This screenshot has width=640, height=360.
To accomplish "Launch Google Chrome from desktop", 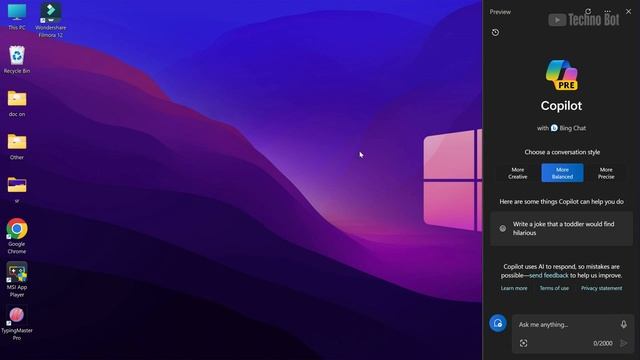I will (17, 236).
